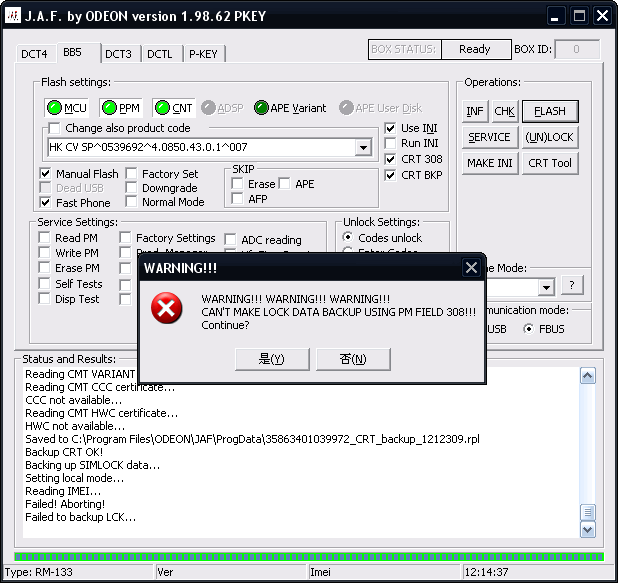Image resolution: width=618 pixels, height=583 pixels.
Task: Select Codes unlock radio button
Action: coord(348,237)
